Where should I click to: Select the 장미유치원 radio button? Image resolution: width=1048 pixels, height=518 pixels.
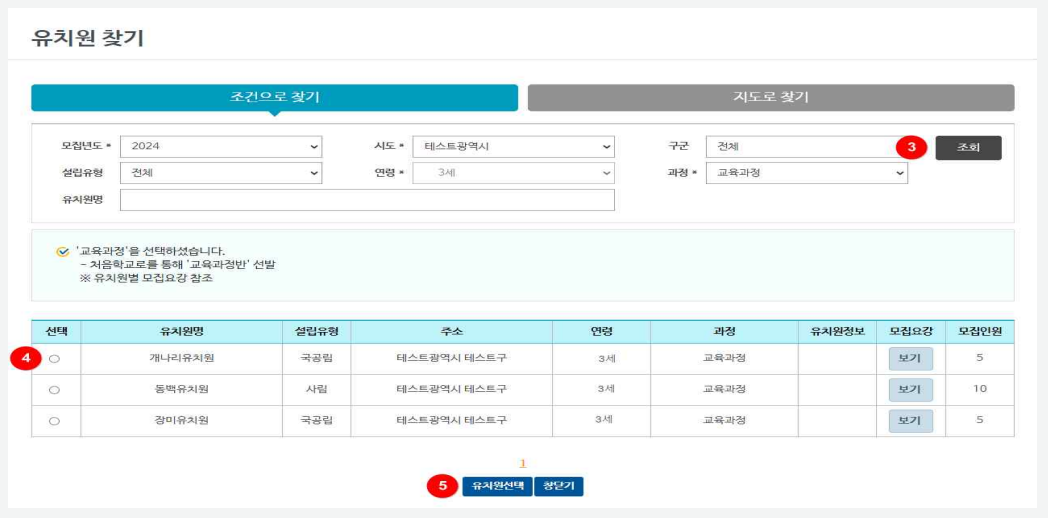click(x=55, y=421)
